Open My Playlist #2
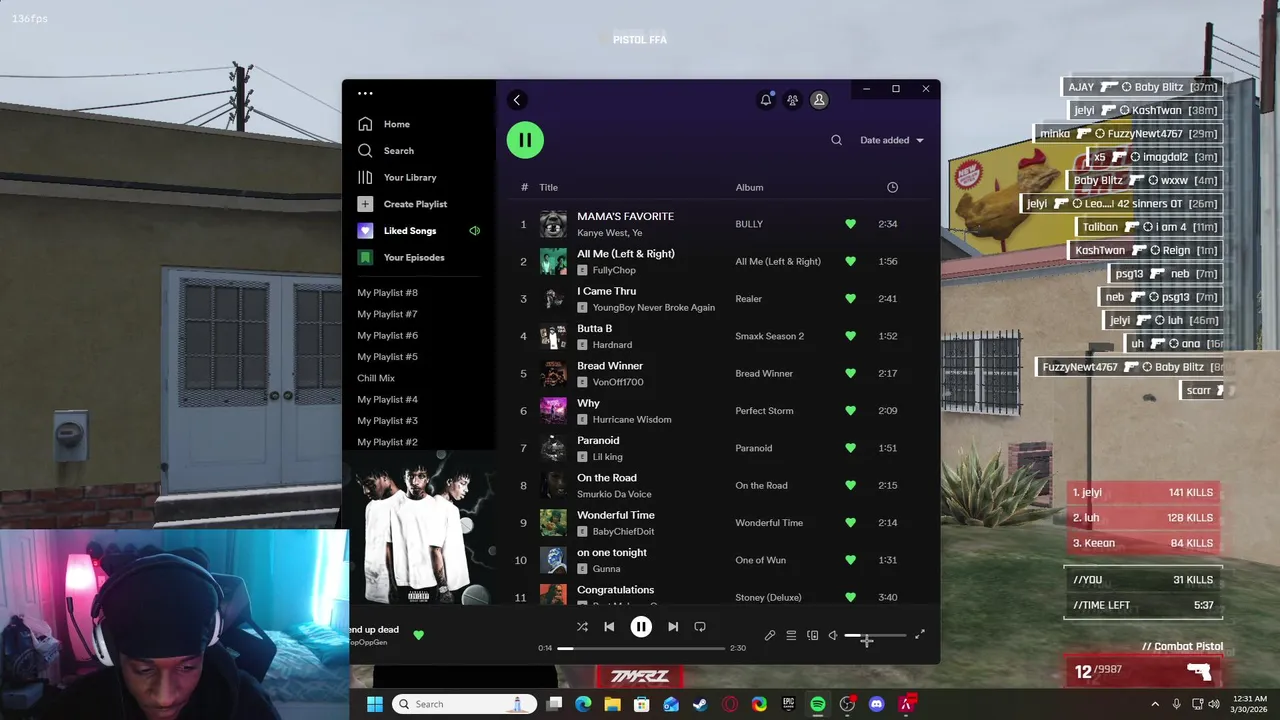Screen dimensions: 1280x720 coord(388,442)
